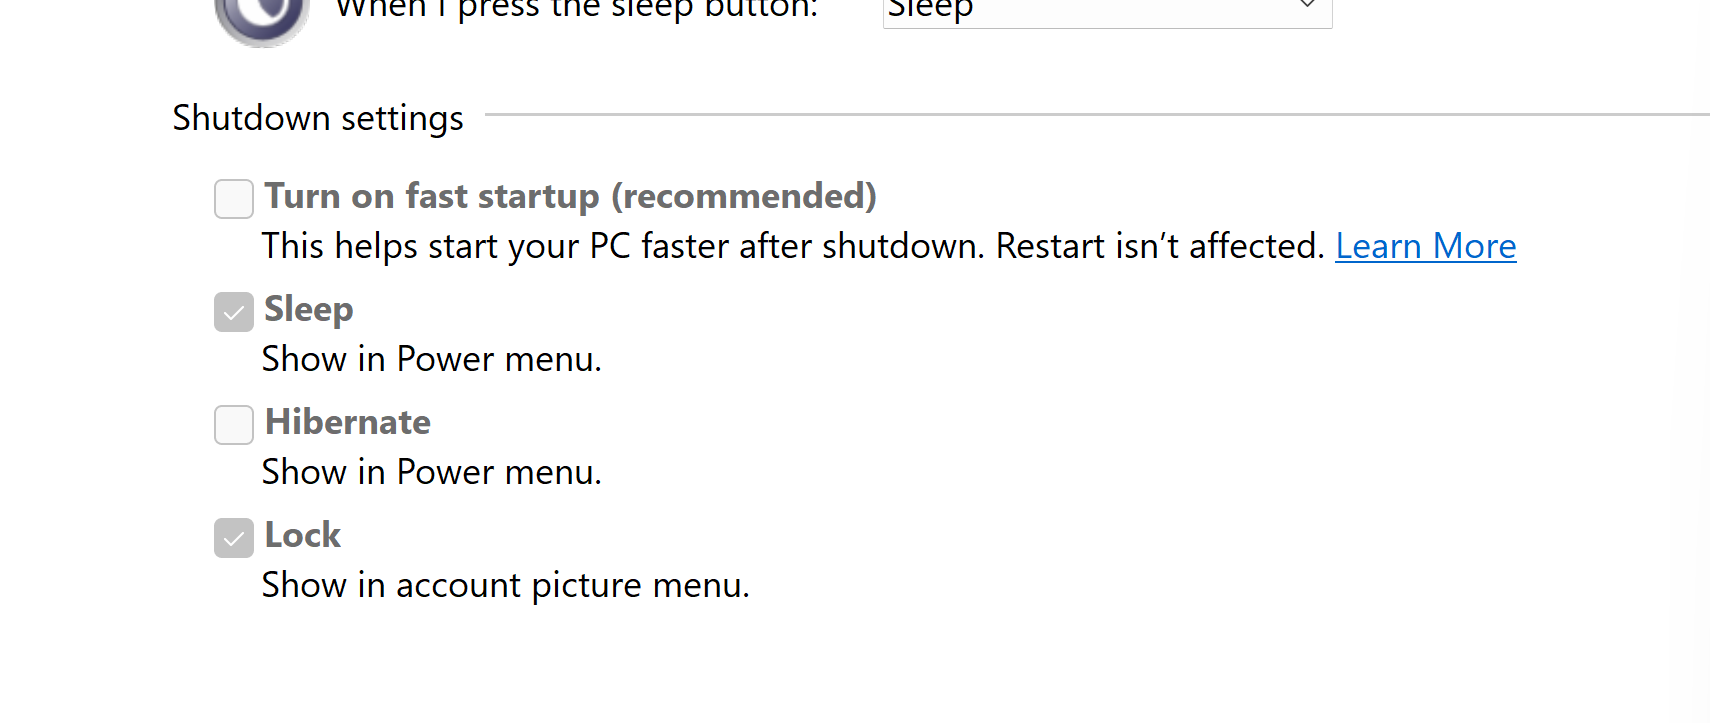Screen dimensions: 1710x723
Task: Click the bold Sleep option label
Action: pyautogui.click(x=308, y=309)
